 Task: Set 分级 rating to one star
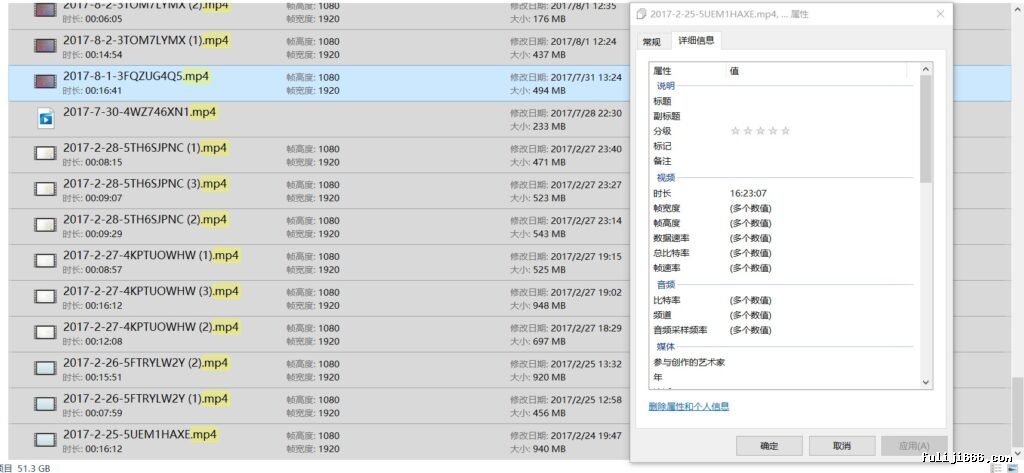(x=735, y=131)
